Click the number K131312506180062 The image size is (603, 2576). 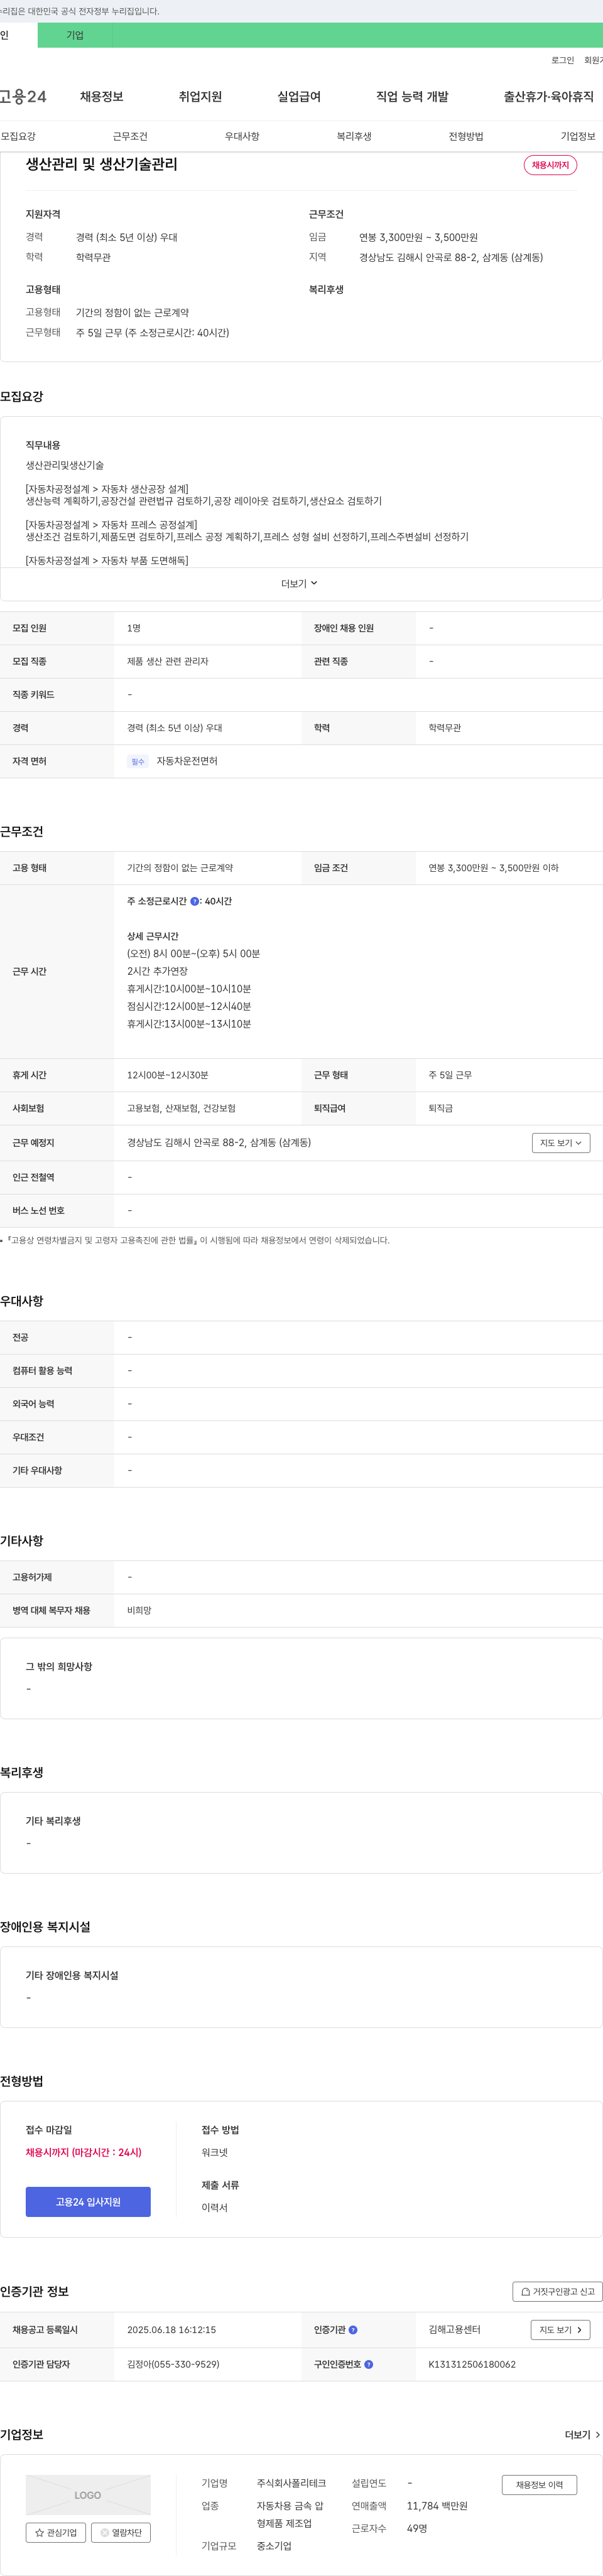472,2364
